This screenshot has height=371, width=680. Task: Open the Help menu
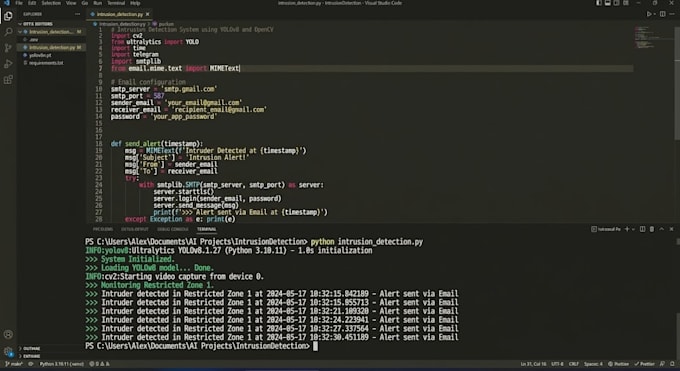[x=135, y=3]
